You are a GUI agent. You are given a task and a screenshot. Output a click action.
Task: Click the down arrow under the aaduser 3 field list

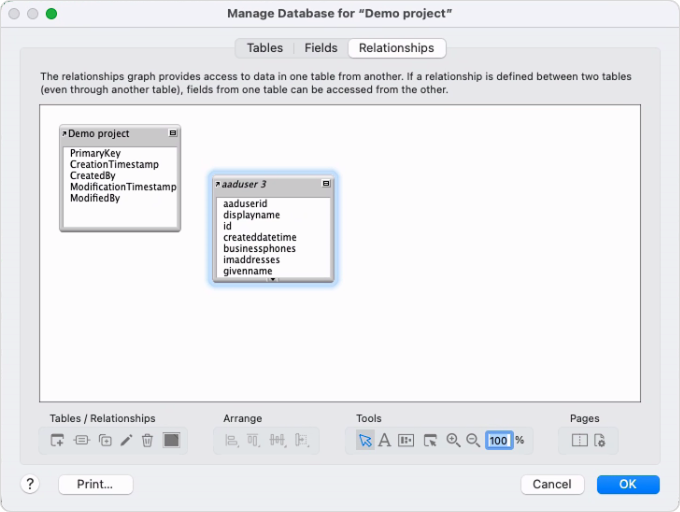pyautogui.click(x=273, y=279)
